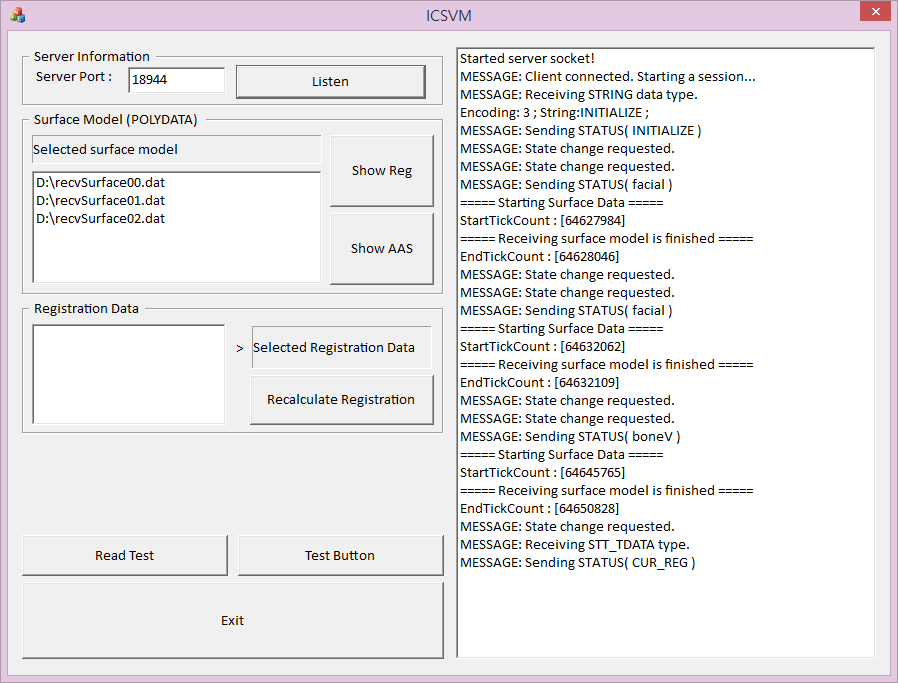This screenshot has width=898, height=683.
Task: Choose D:\recvSurface02.dat from surface list
Action: (100, 218)
